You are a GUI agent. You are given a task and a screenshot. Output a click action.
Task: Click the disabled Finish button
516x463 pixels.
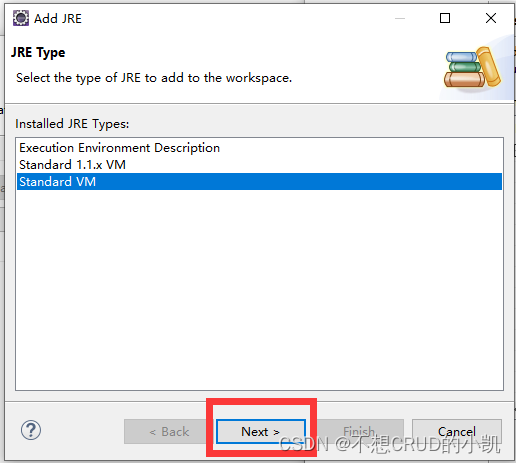[x=359, y=432]
